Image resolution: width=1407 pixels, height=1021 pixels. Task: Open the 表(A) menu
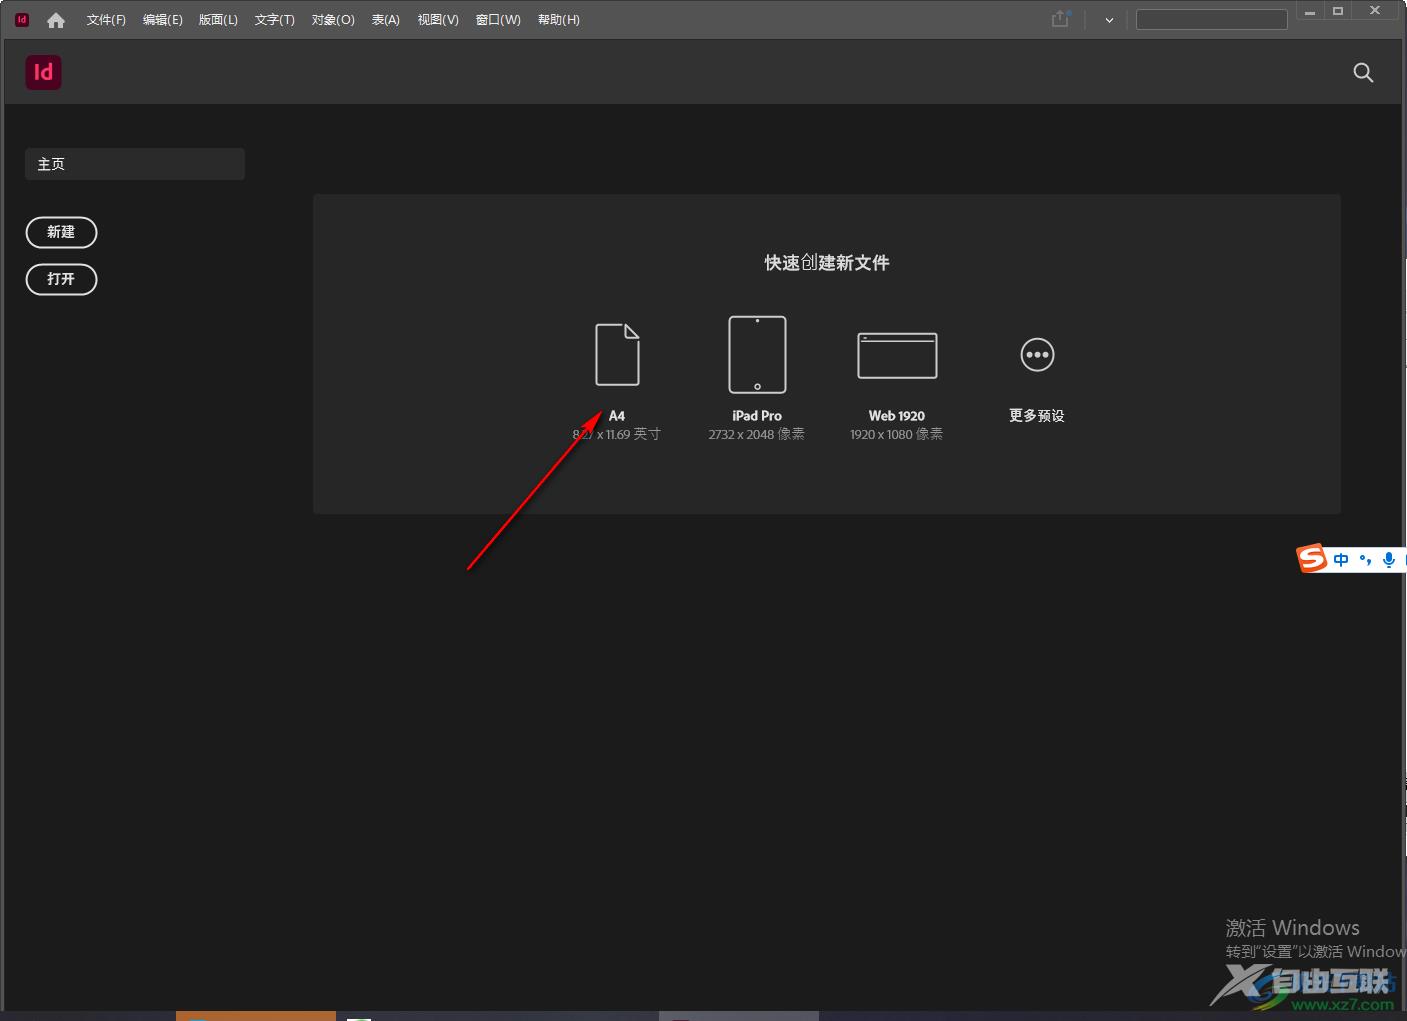tap(386, 20)
